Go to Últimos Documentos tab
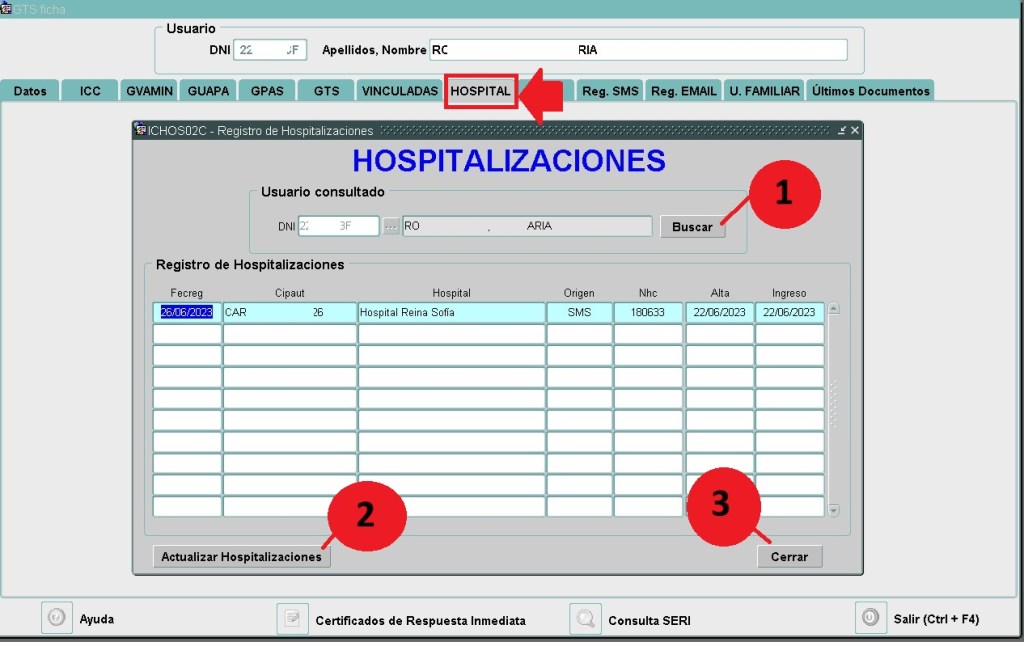Viewport: 1024px width, 646px height. [x=870, y=91]
